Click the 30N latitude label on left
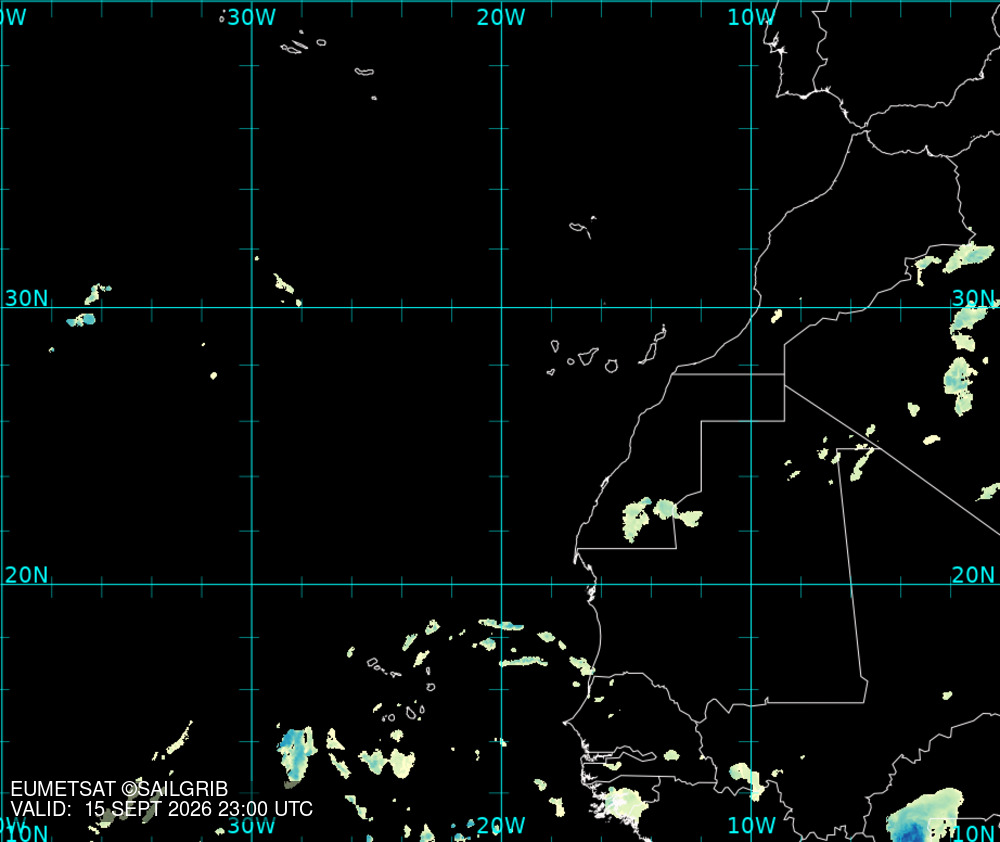Viewport: 1000px width, 842px height. point(26,298)
